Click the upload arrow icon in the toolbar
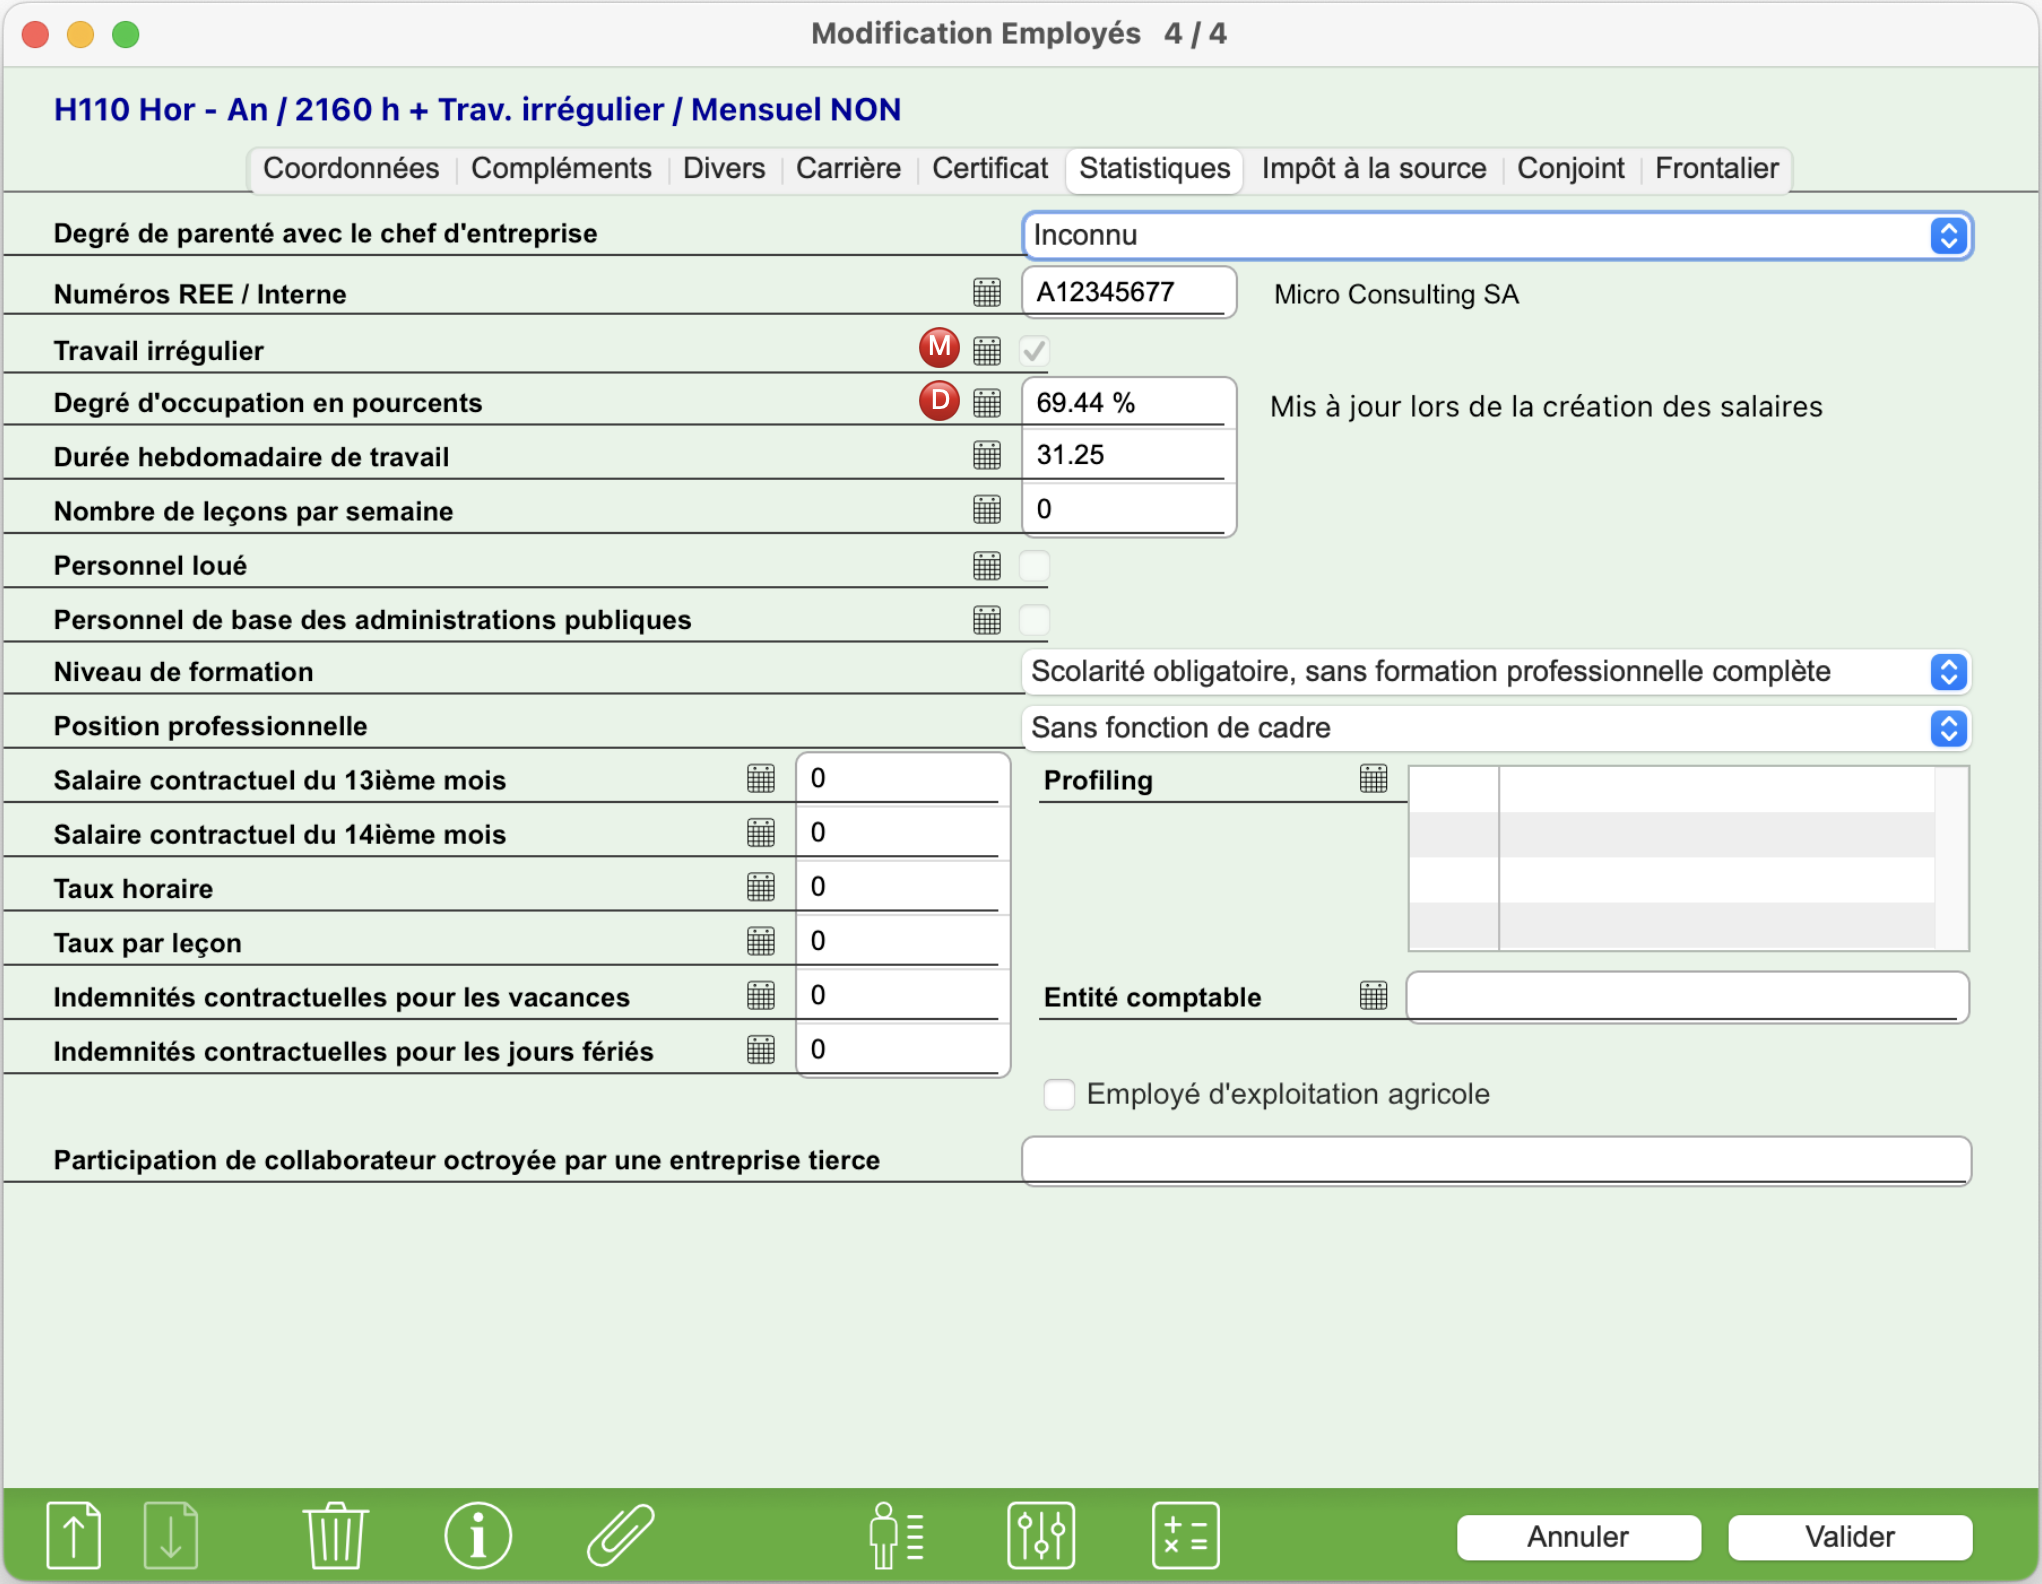Viewport: 2042px width, 1584px height. [73, 1535]
